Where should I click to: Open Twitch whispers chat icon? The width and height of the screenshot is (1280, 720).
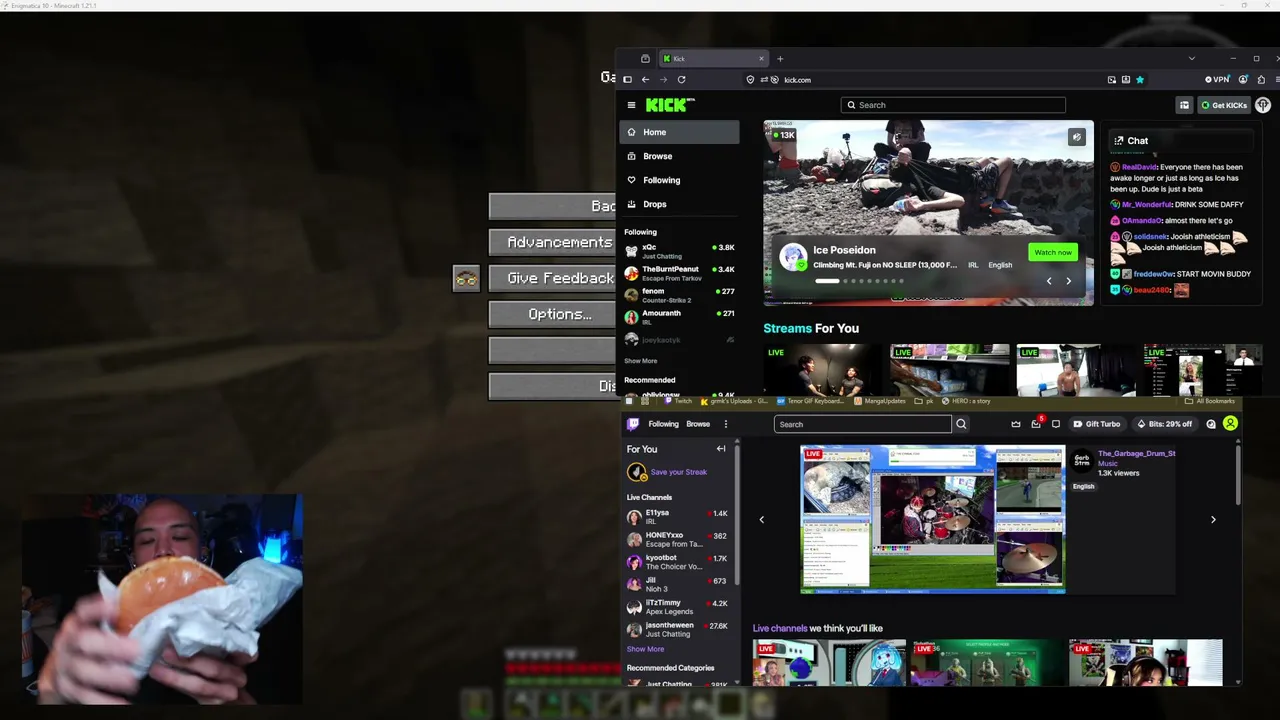pos(1055,424)
